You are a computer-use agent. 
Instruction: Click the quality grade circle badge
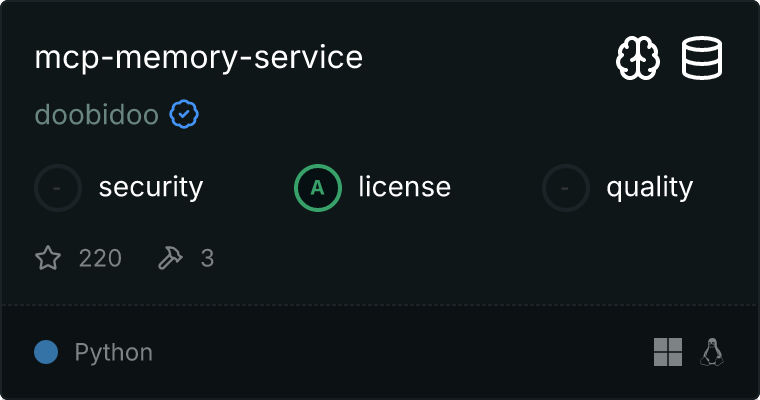(567, 187)
